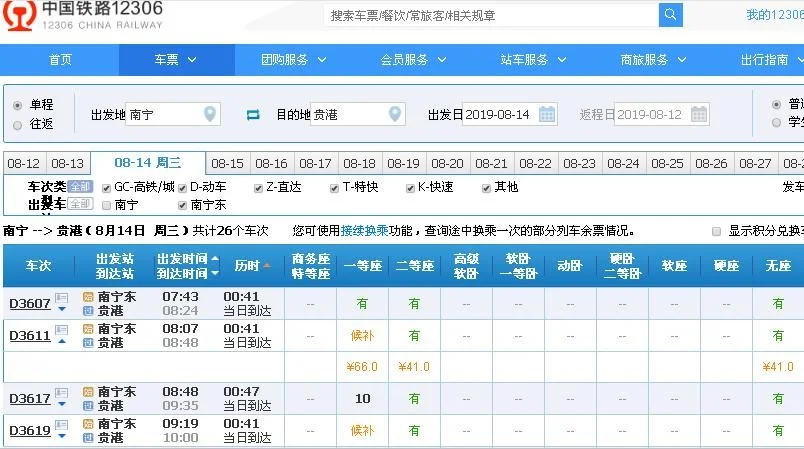Select the 08-20 date tab
The width and height of the screenshot is (804, 449).
[x=447, y=164]
